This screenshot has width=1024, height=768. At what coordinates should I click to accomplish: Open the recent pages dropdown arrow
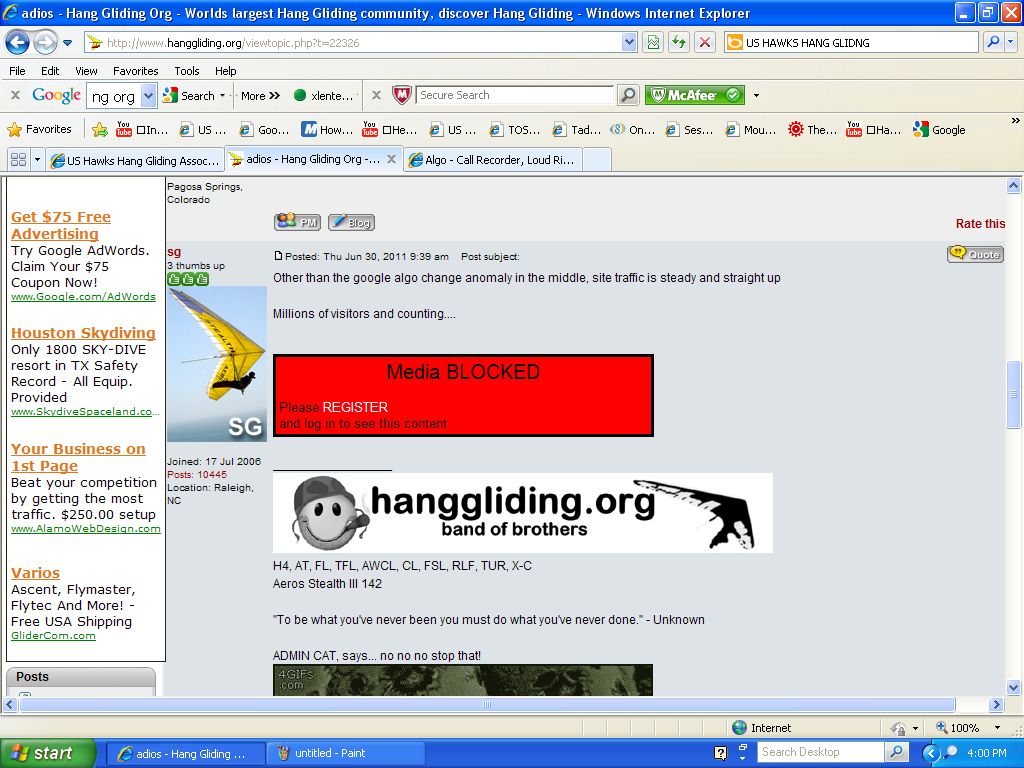67,43
